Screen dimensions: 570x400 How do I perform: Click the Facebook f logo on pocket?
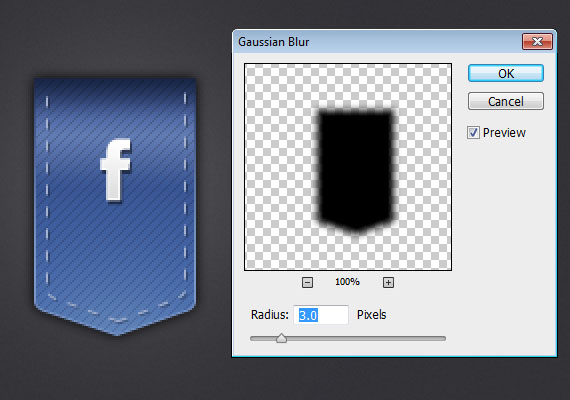[x=116, y=169]
